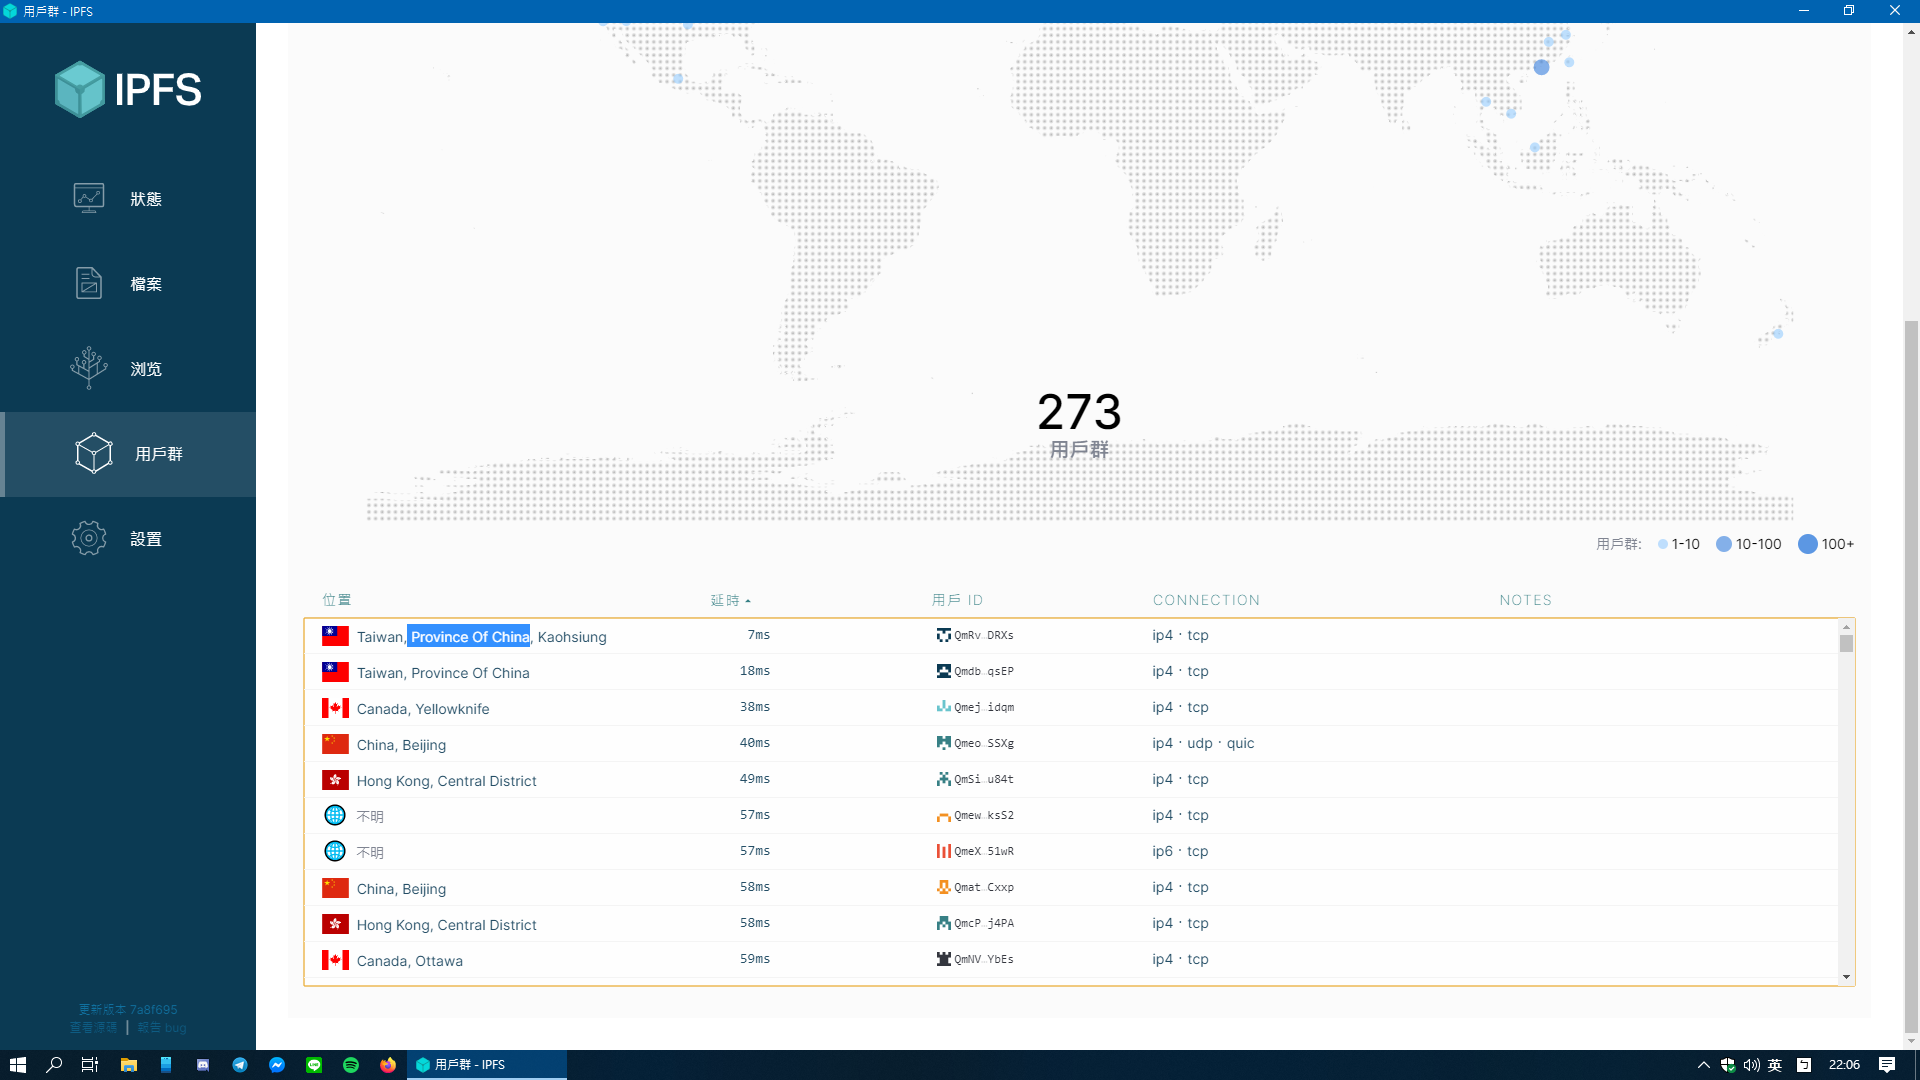Click the China flag in 40ms row
Screen dimensions: 1920x1080
click(335, 744)
